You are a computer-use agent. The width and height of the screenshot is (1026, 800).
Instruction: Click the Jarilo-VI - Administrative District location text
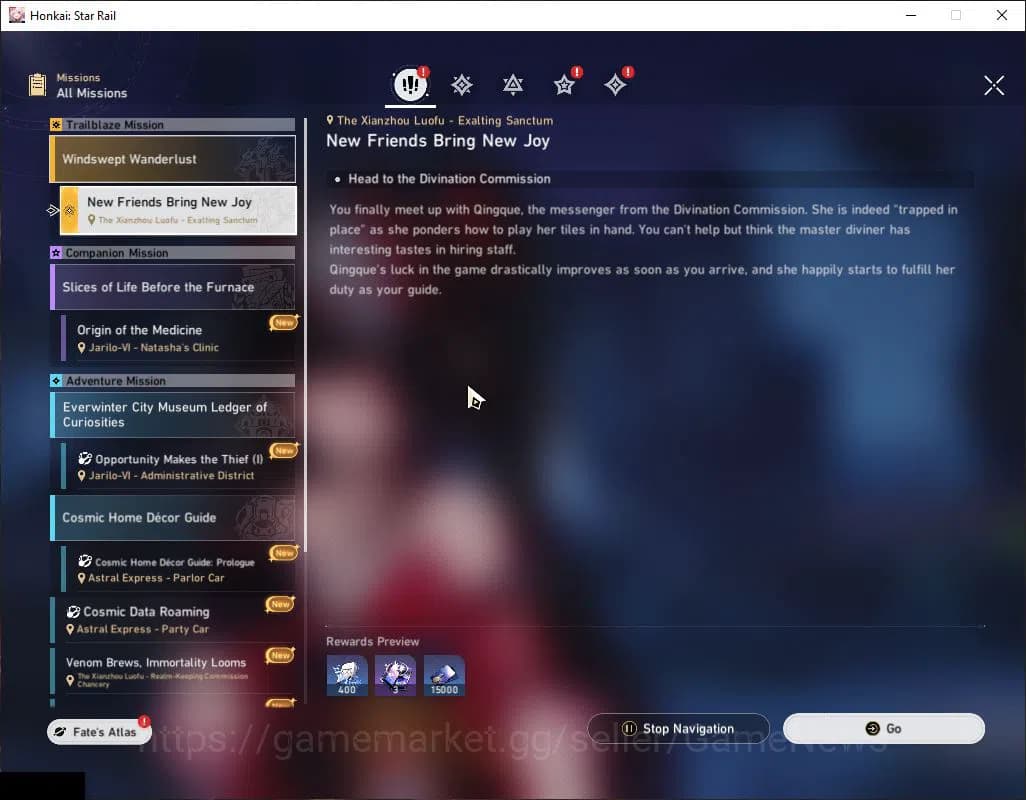(171, 476)
